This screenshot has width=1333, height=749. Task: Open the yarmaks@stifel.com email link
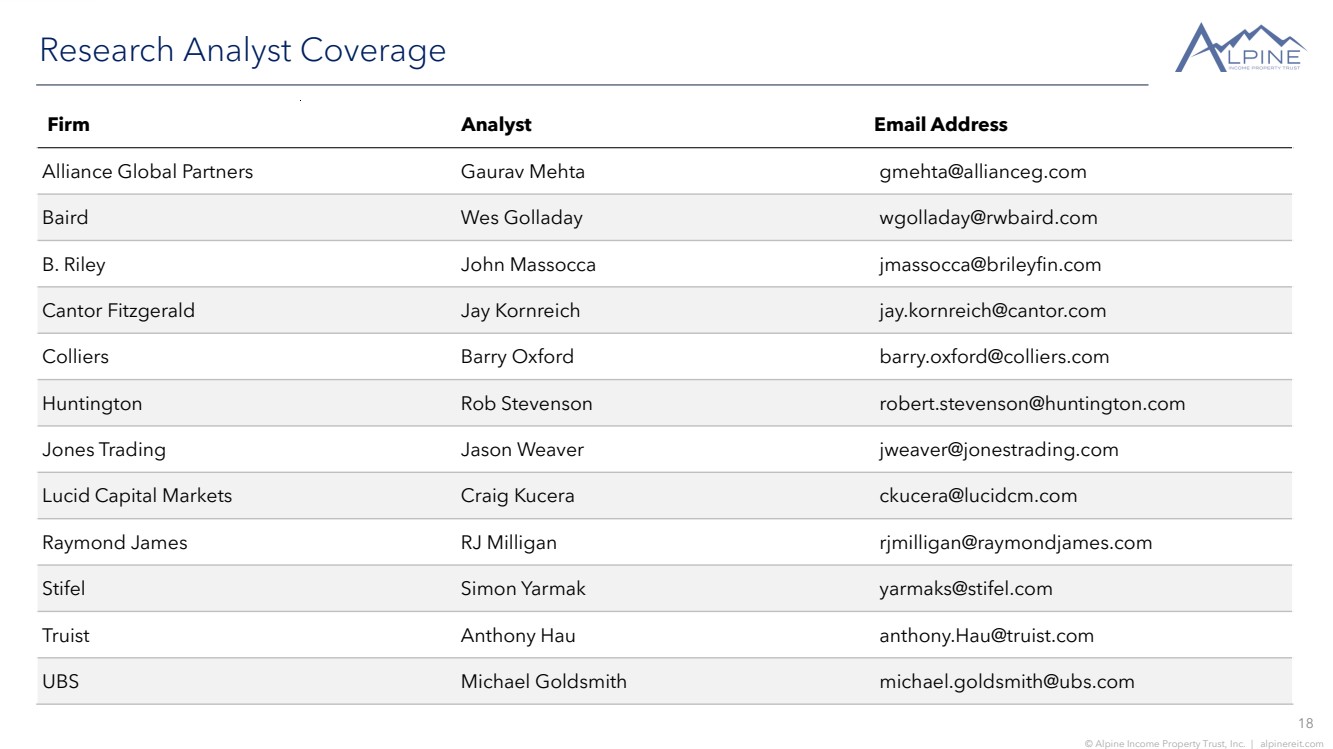pyautogui.click(x=965, y=589)
